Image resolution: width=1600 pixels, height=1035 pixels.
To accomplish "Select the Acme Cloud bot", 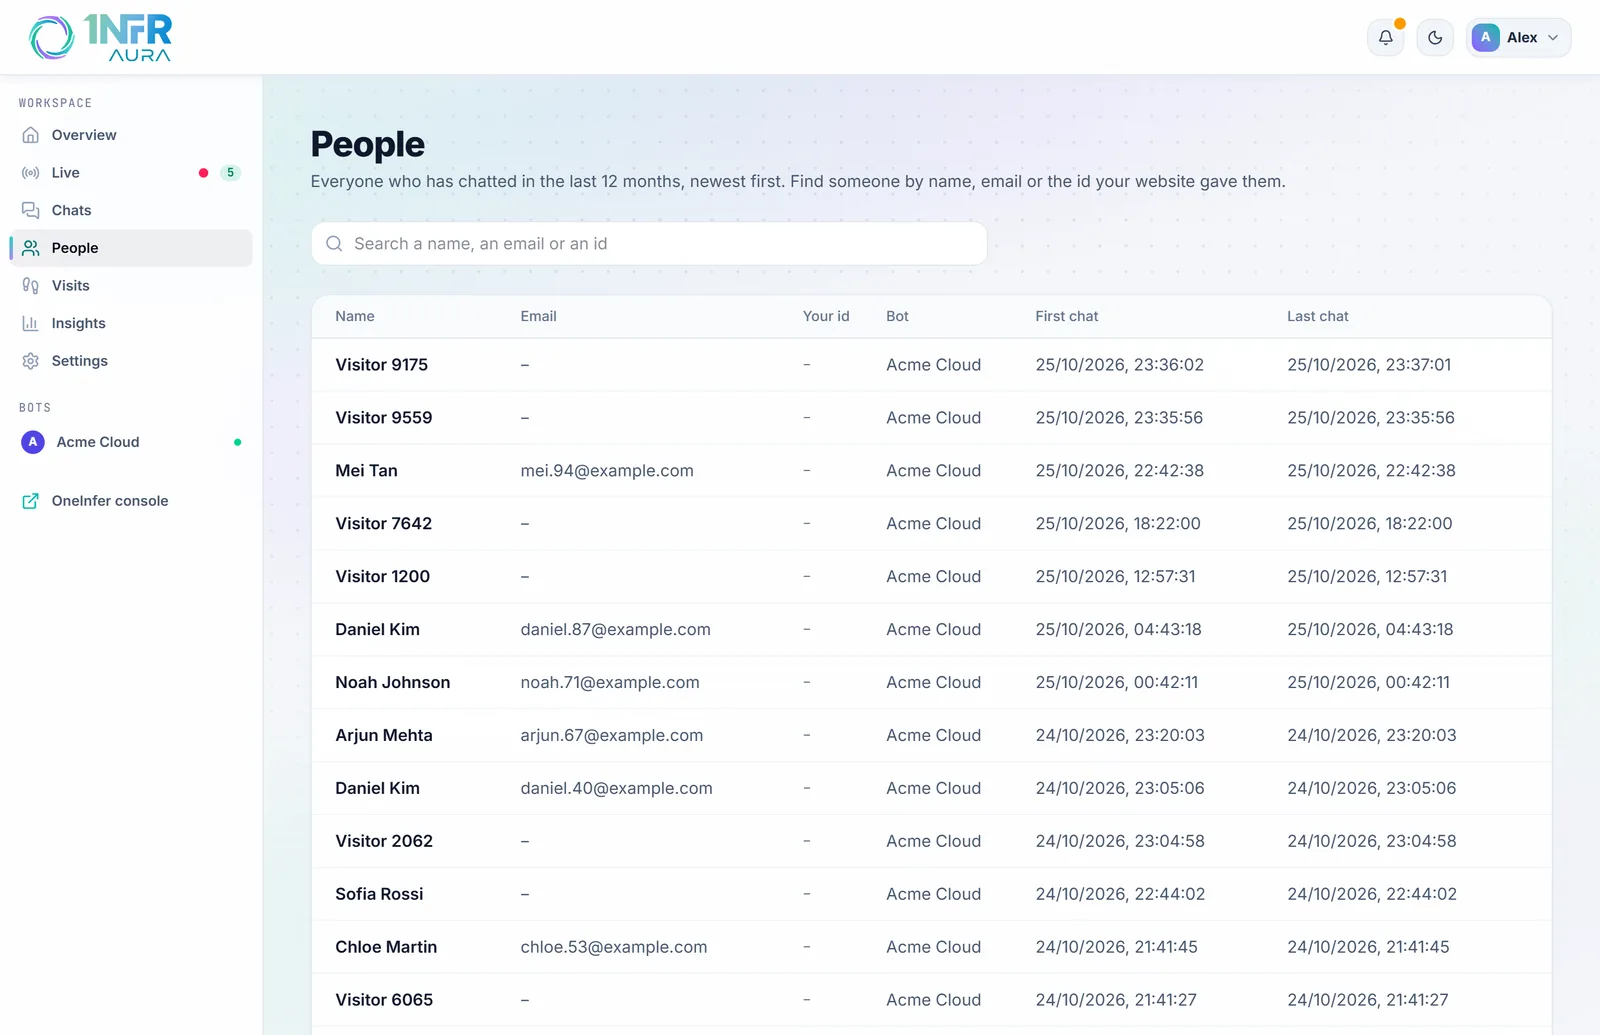I will pyautogui.click(x=131, y=442).
